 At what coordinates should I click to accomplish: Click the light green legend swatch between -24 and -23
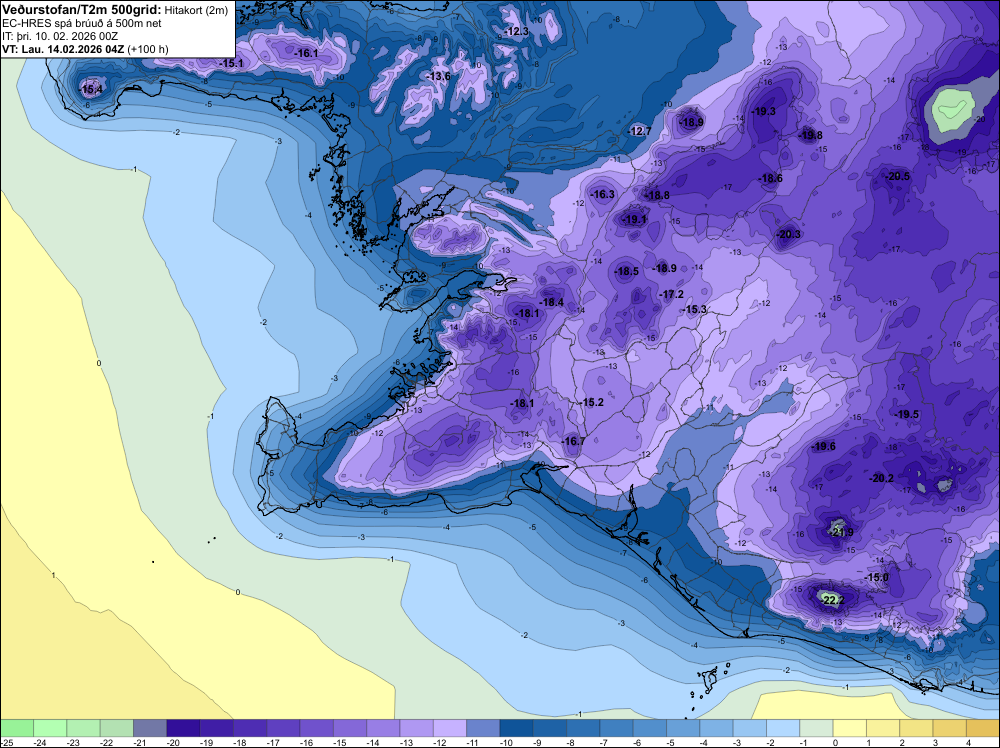pyautogui.click(x=50, y=728)
